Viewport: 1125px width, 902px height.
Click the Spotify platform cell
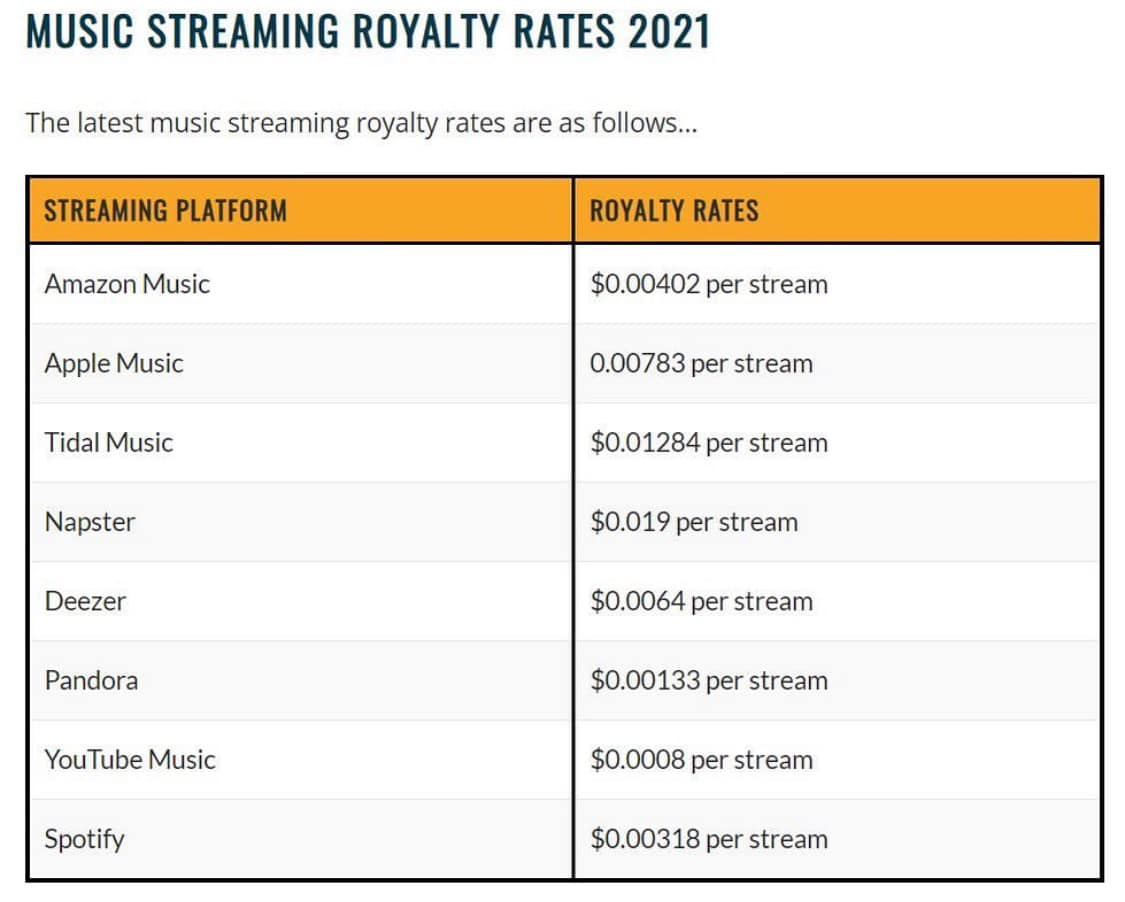tap(84, 839)
